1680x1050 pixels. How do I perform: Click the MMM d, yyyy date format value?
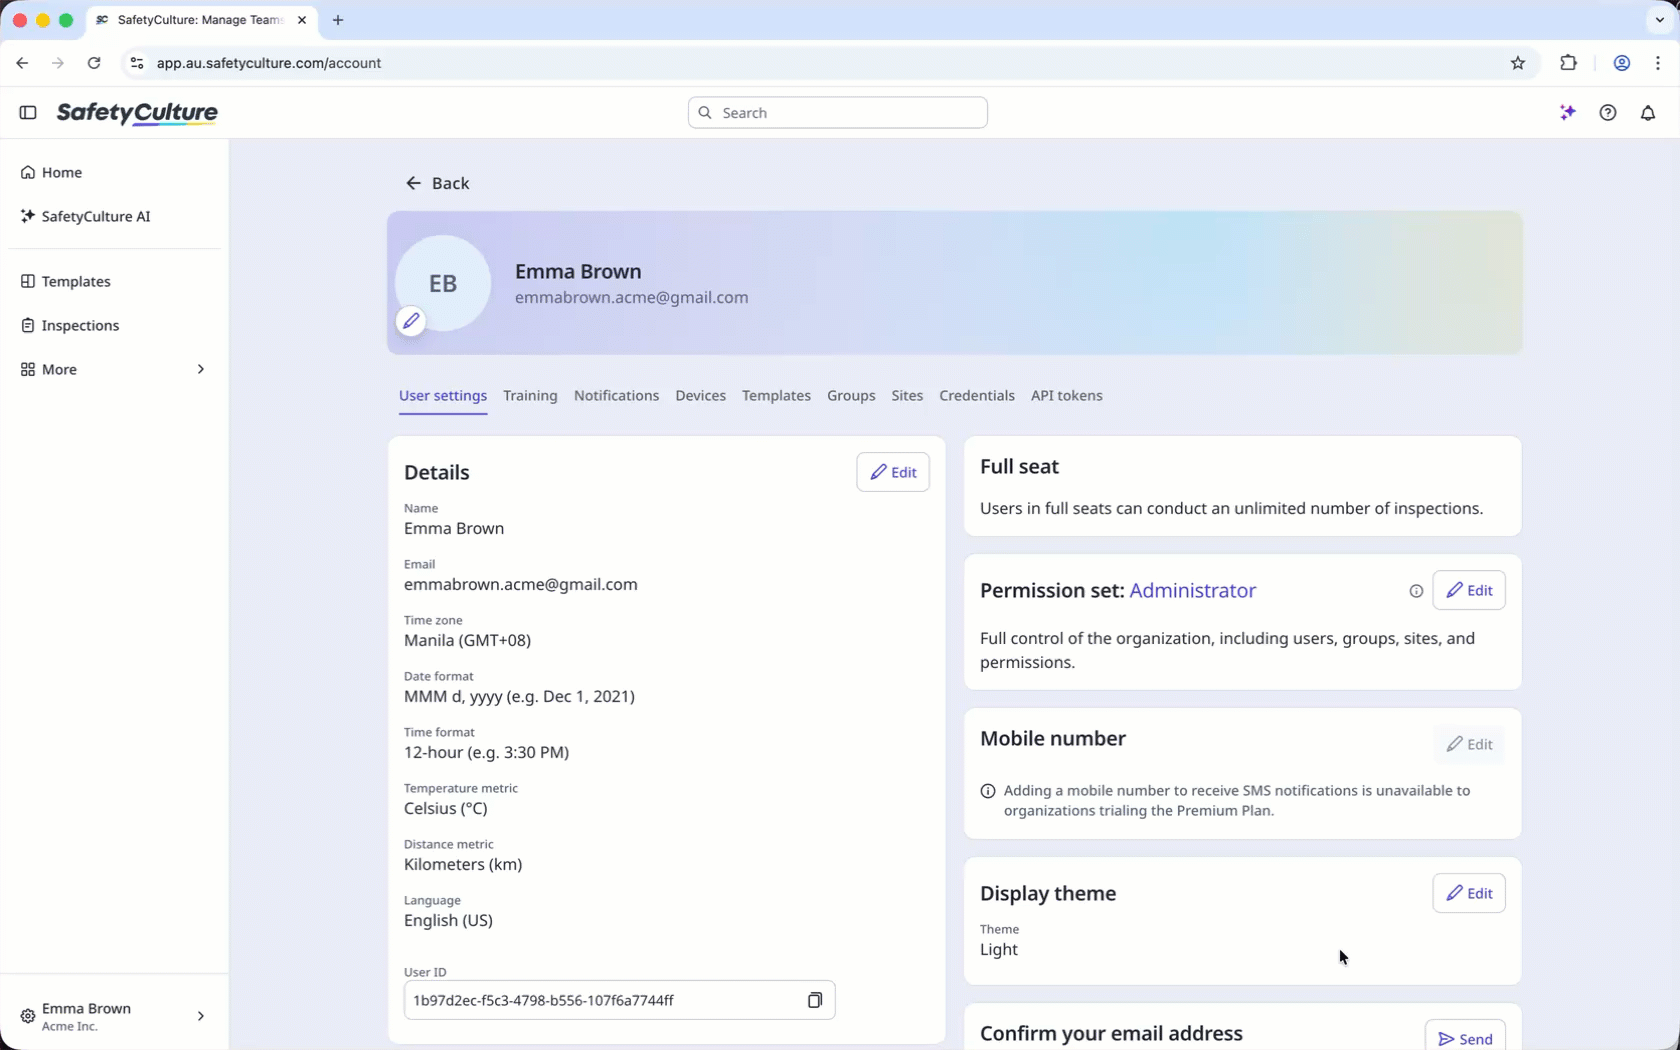(519, 697)
